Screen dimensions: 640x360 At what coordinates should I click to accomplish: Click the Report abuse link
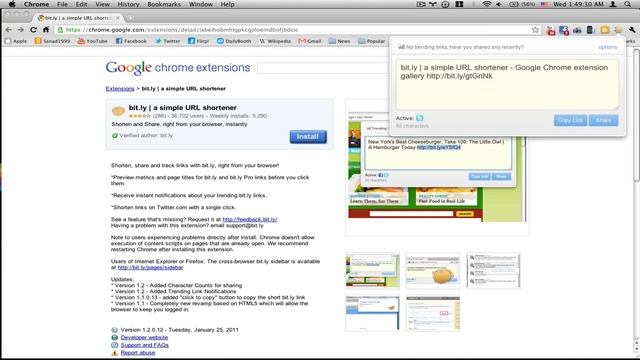(138, 353)
